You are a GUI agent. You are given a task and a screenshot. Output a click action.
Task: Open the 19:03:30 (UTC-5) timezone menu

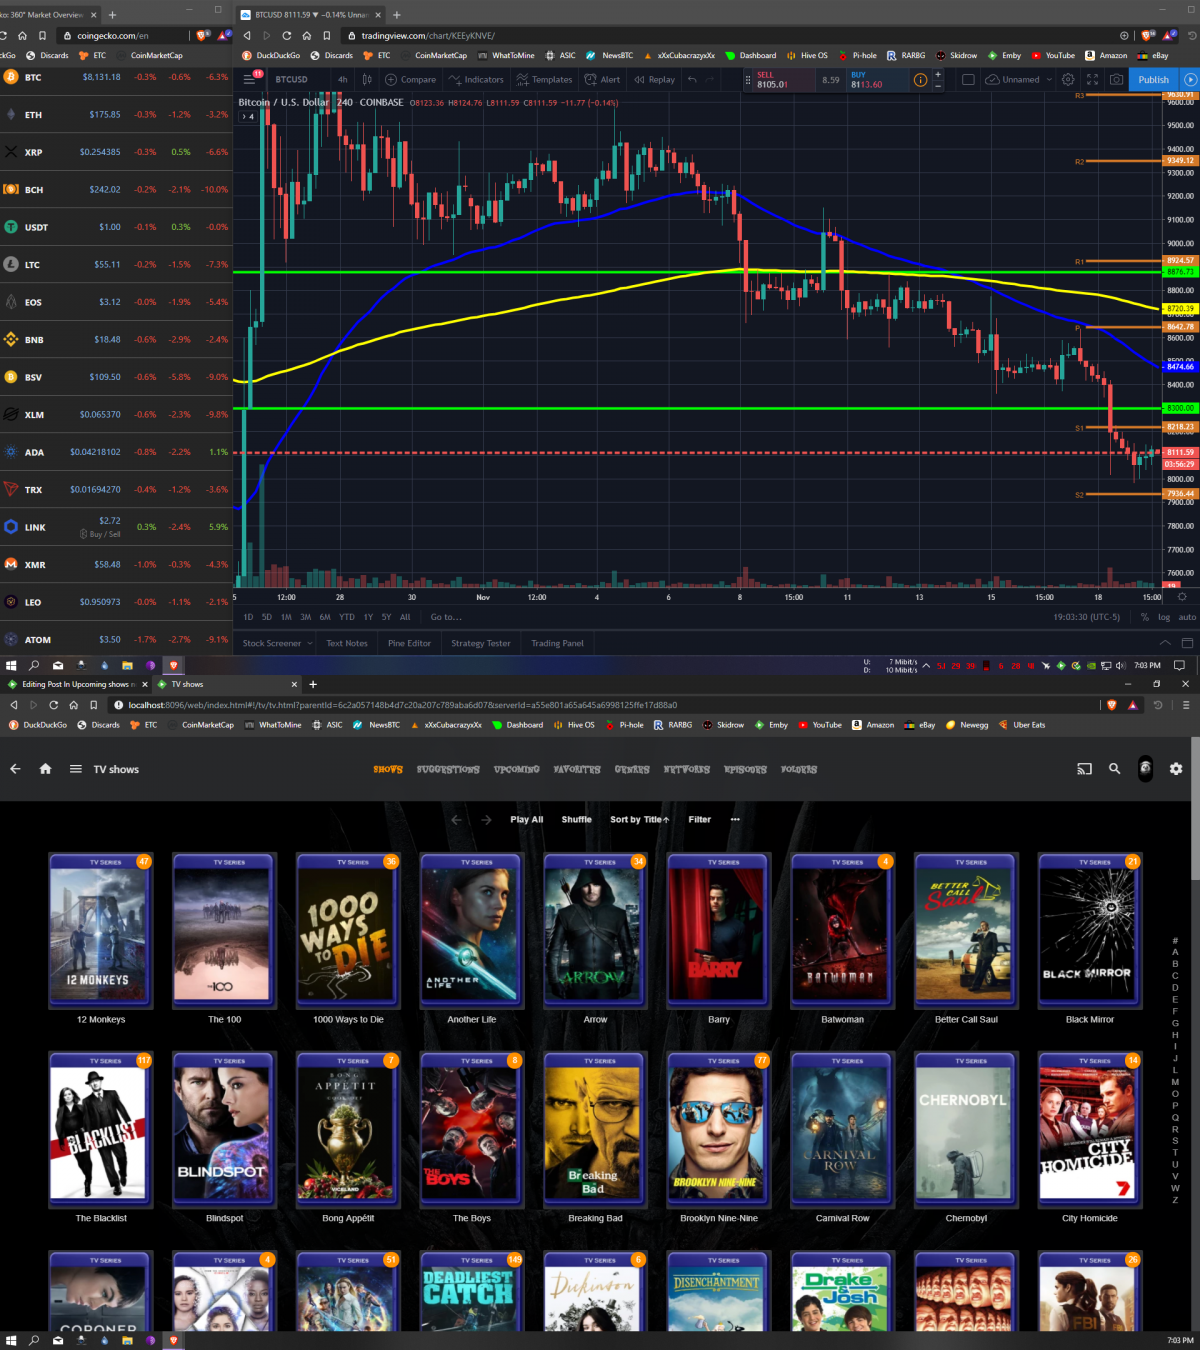[x=1087, y=617]
